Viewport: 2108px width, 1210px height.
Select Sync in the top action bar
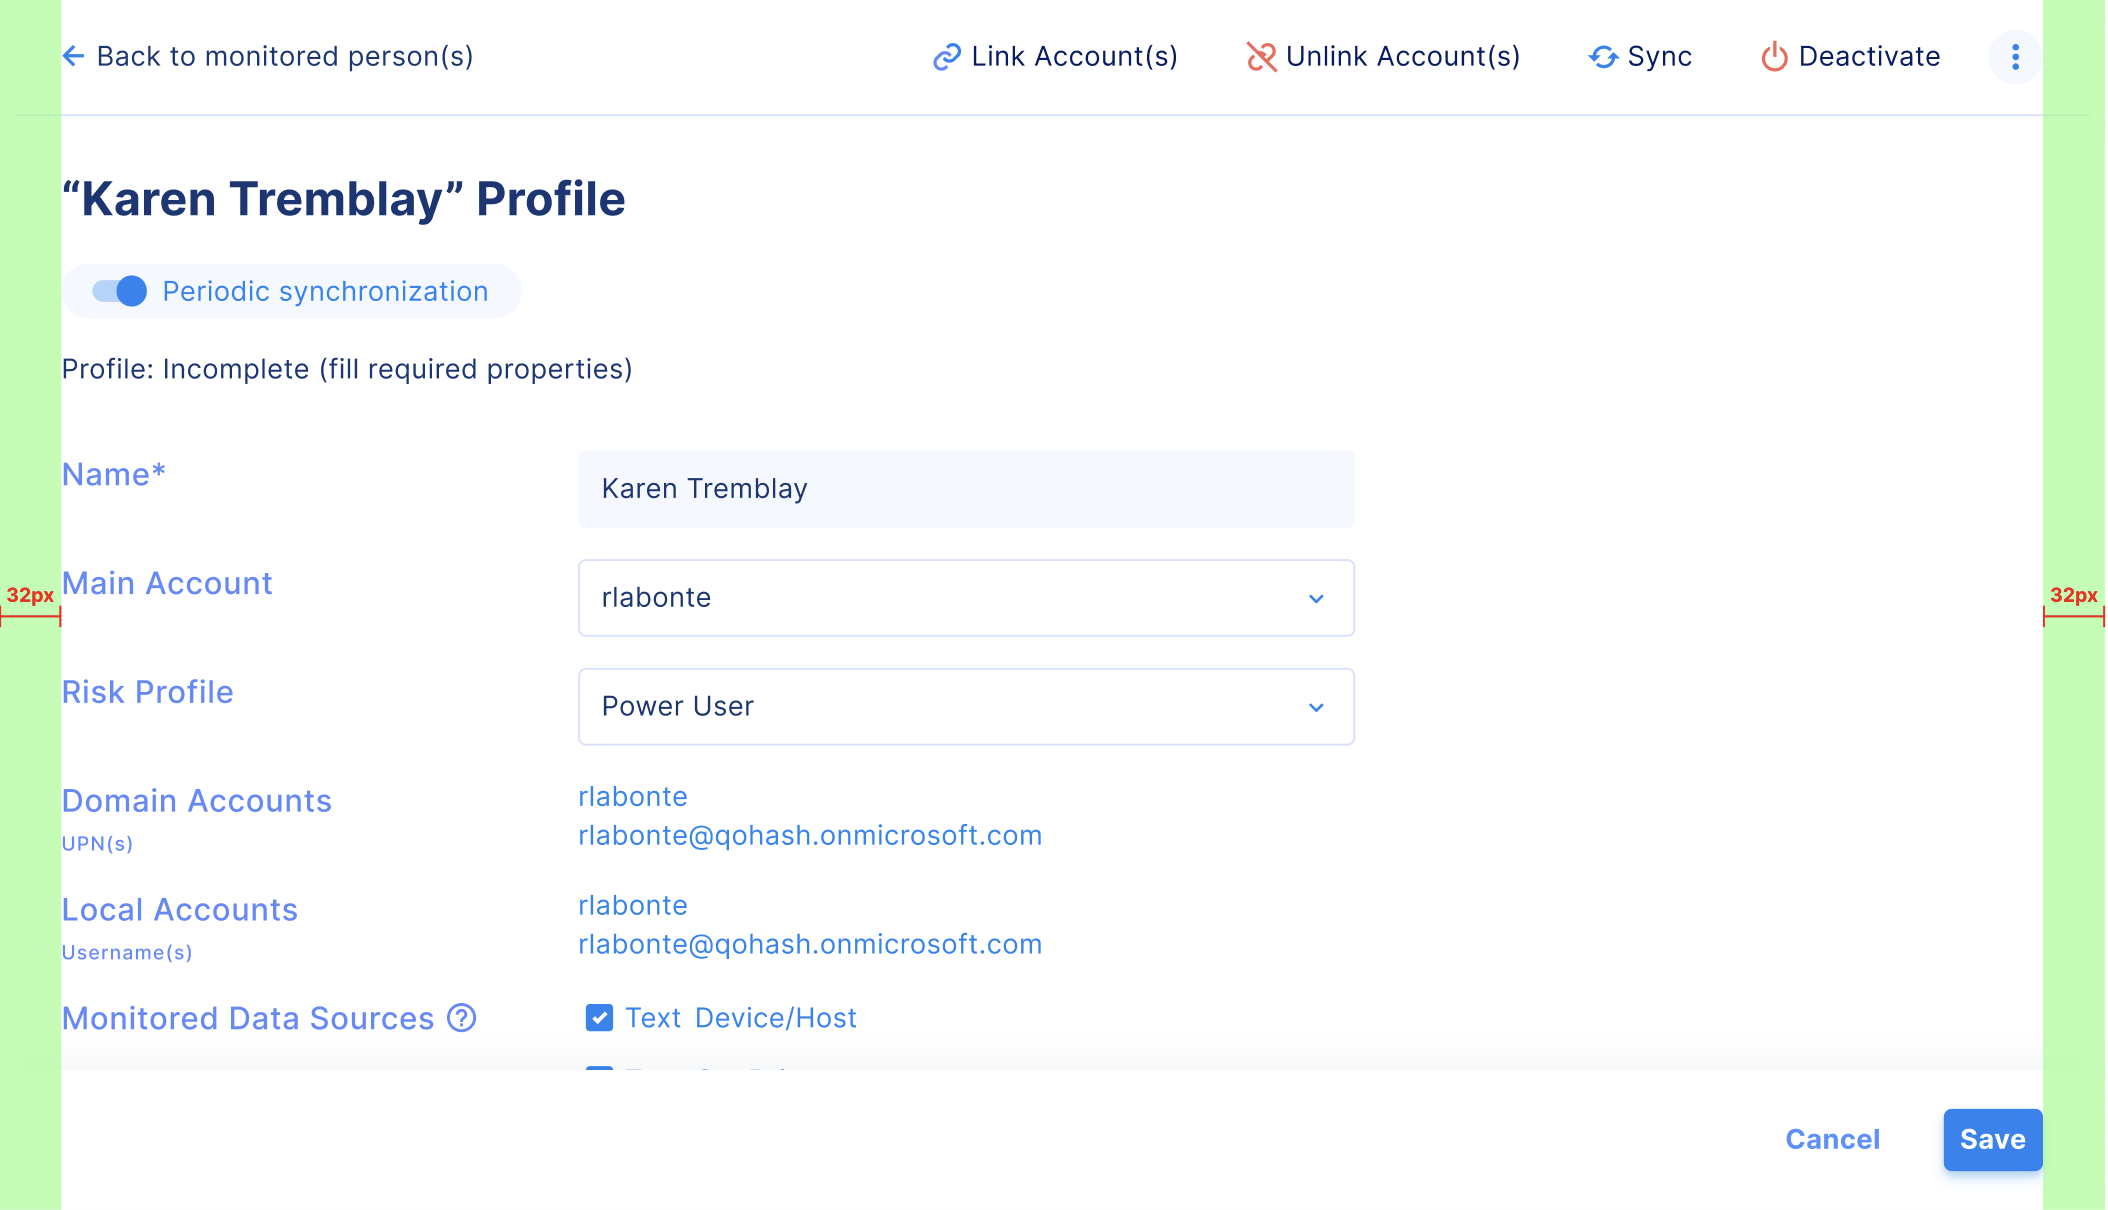[x=1640, y=57]
